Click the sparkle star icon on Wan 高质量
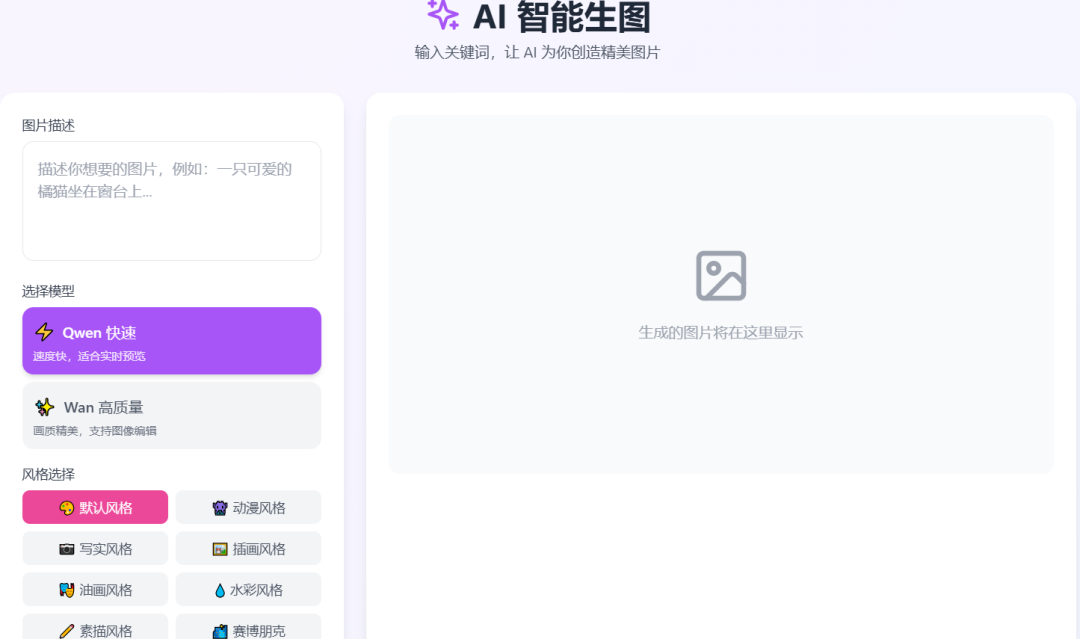The height and width of the screenshot is (639, 1080). click(x=45, y=407)
